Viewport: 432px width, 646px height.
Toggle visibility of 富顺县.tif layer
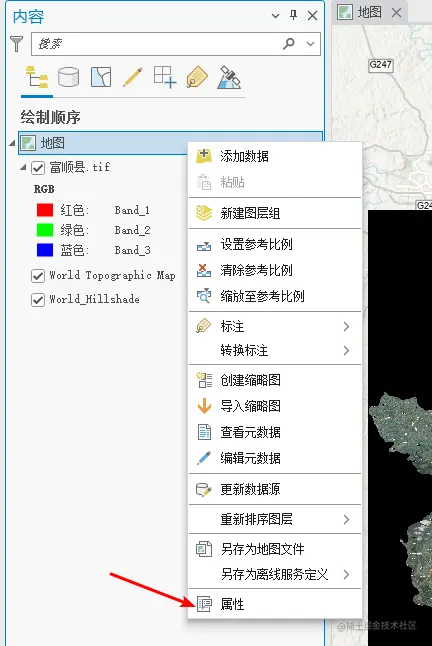38,168
